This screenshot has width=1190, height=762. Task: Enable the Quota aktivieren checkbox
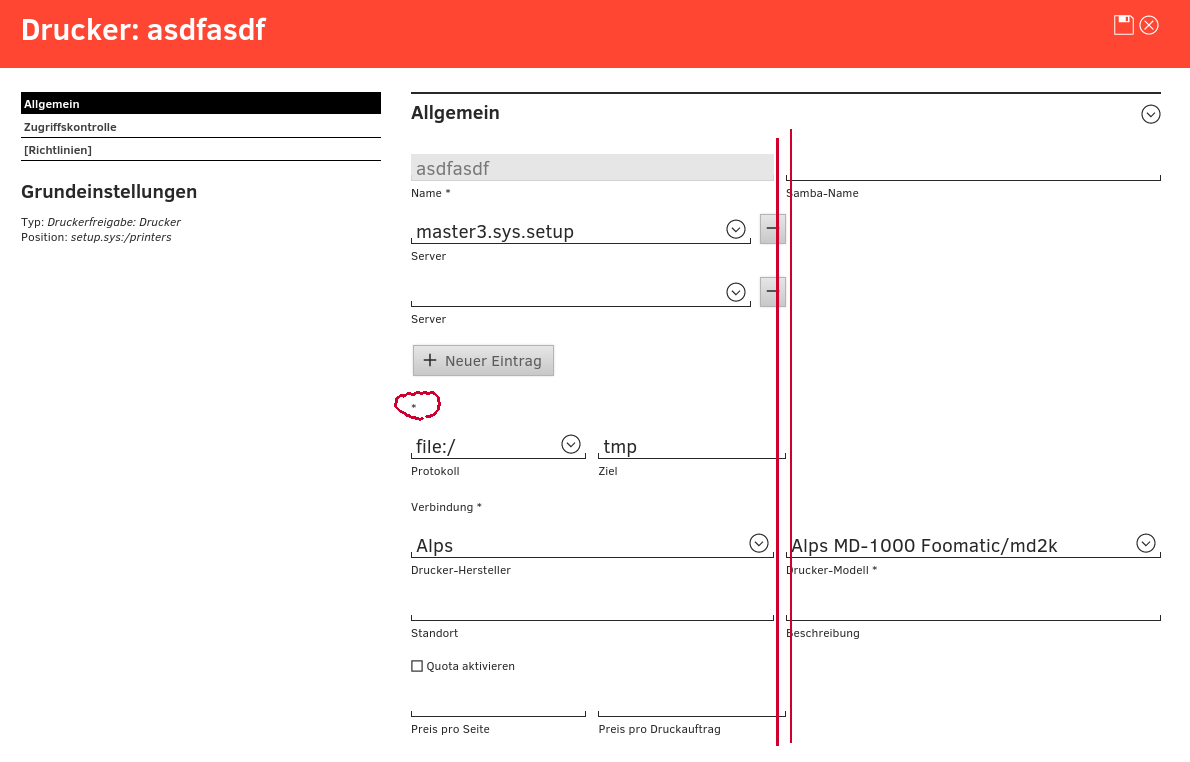[x=417, y=666]
